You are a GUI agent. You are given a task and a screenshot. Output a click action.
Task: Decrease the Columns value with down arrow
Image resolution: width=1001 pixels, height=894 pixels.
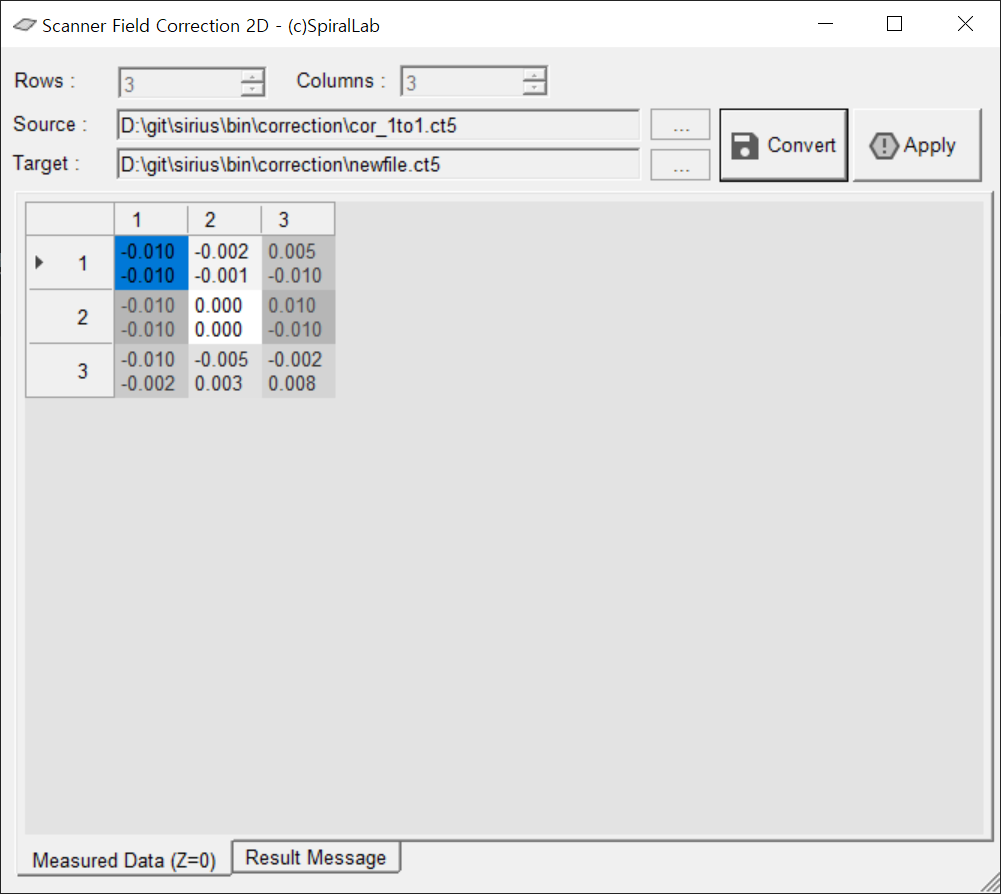click(534, 87)
